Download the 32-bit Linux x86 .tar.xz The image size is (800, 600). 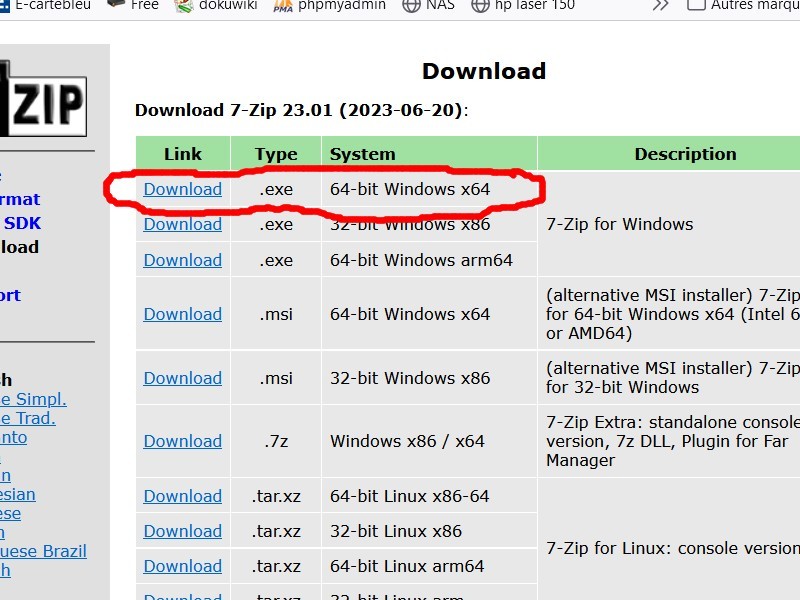click(x=182, y=531)
